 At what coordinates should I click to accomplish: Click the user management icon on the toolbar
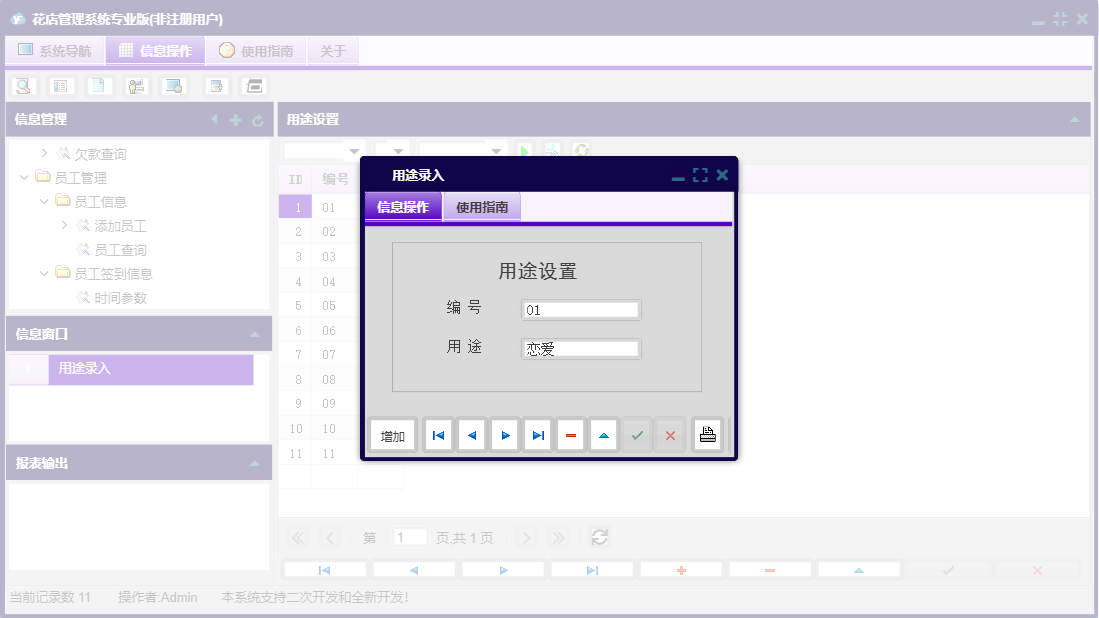point(135,85)
